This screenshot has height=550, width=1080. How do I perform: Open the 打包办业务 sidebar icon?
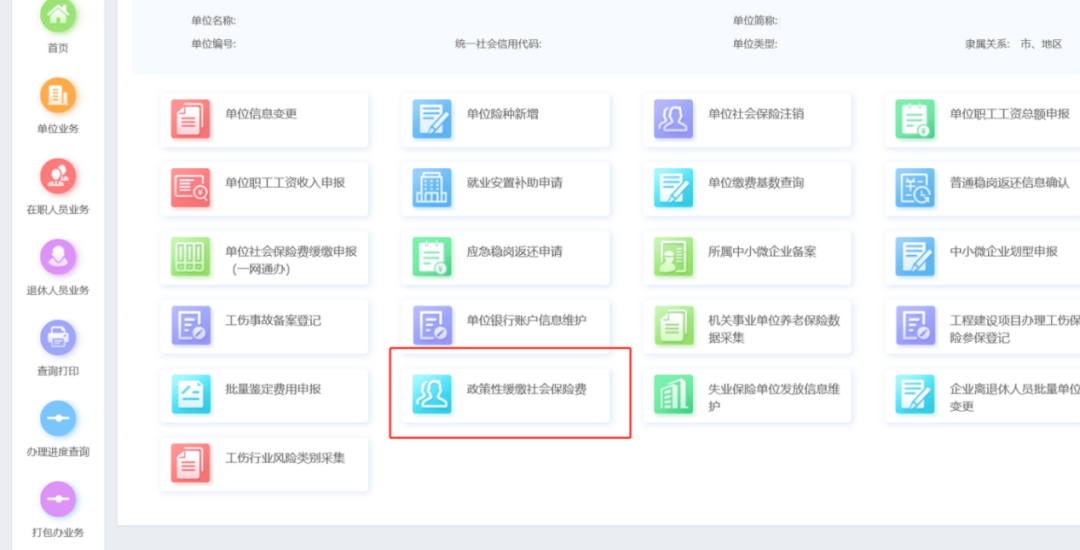coord(58,499)
